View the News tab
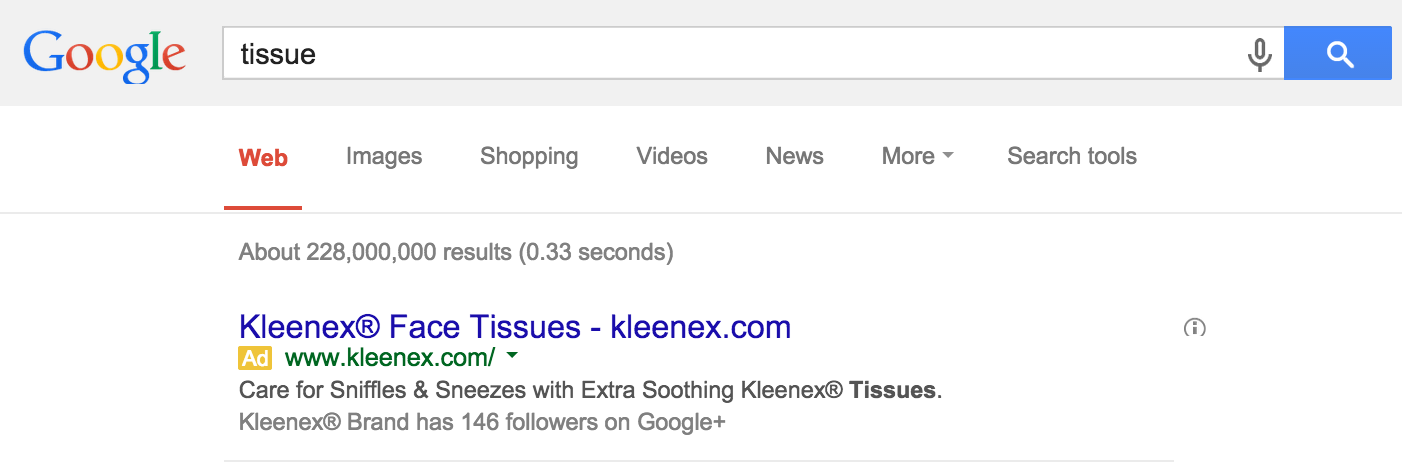The width and height of the screenshot is (1402, 476). [794, 156]
